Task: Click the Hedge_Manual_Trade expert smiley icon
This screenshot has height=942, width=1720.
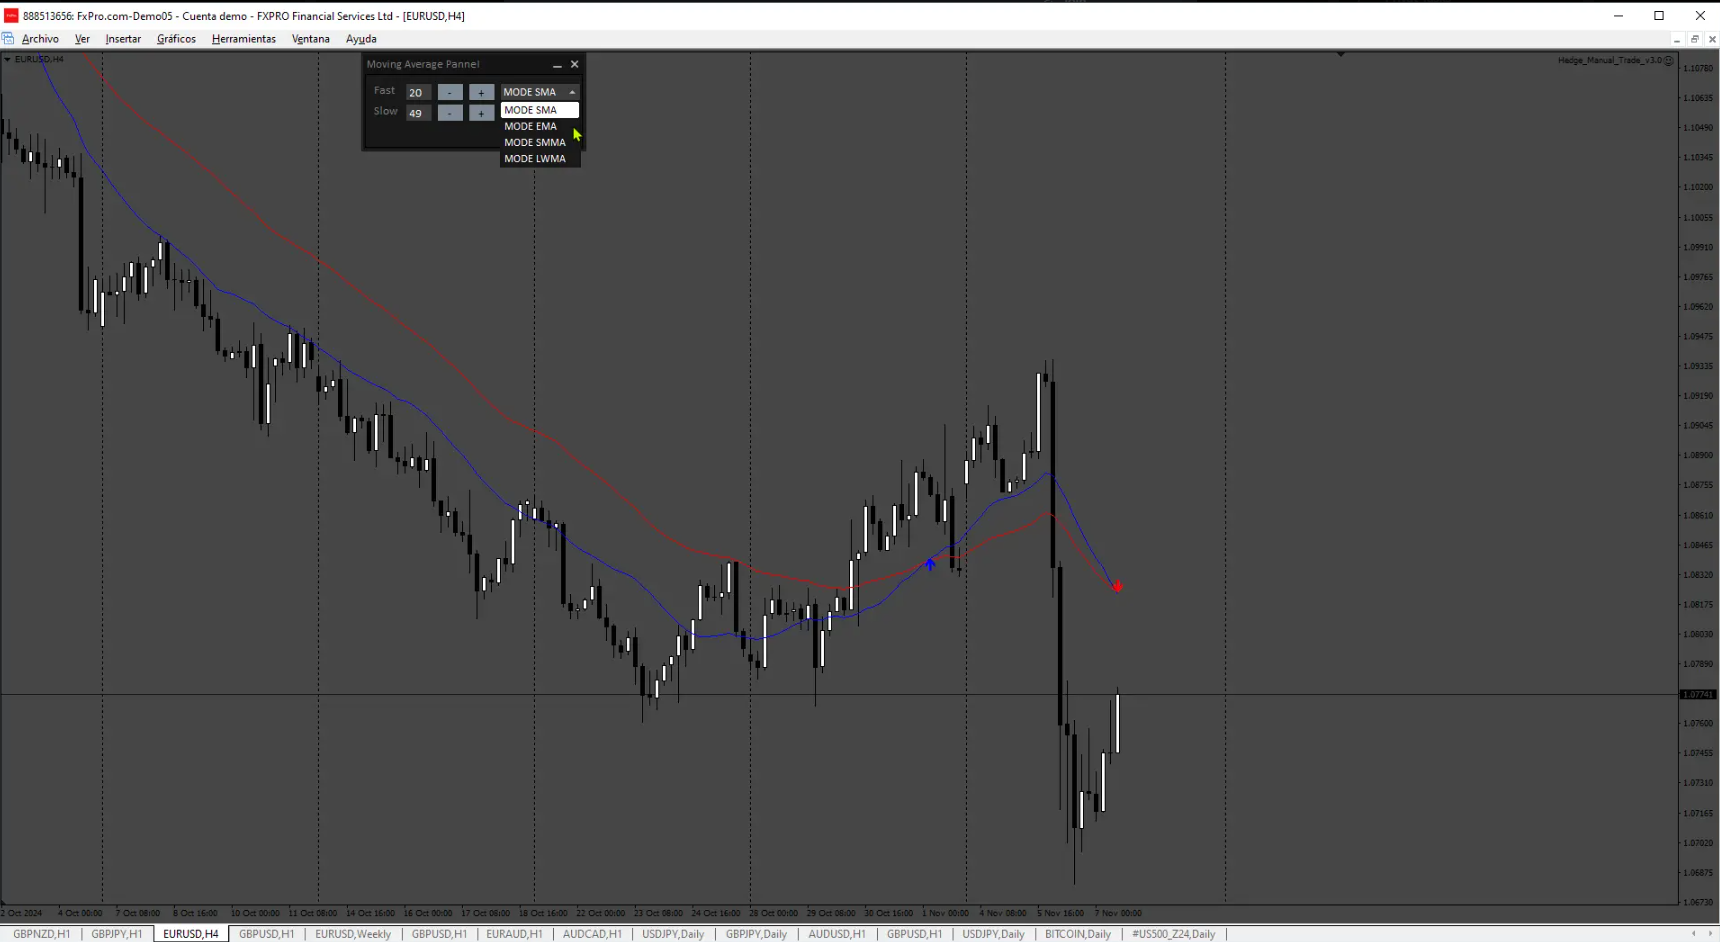Action: [x=1669, y=60]
